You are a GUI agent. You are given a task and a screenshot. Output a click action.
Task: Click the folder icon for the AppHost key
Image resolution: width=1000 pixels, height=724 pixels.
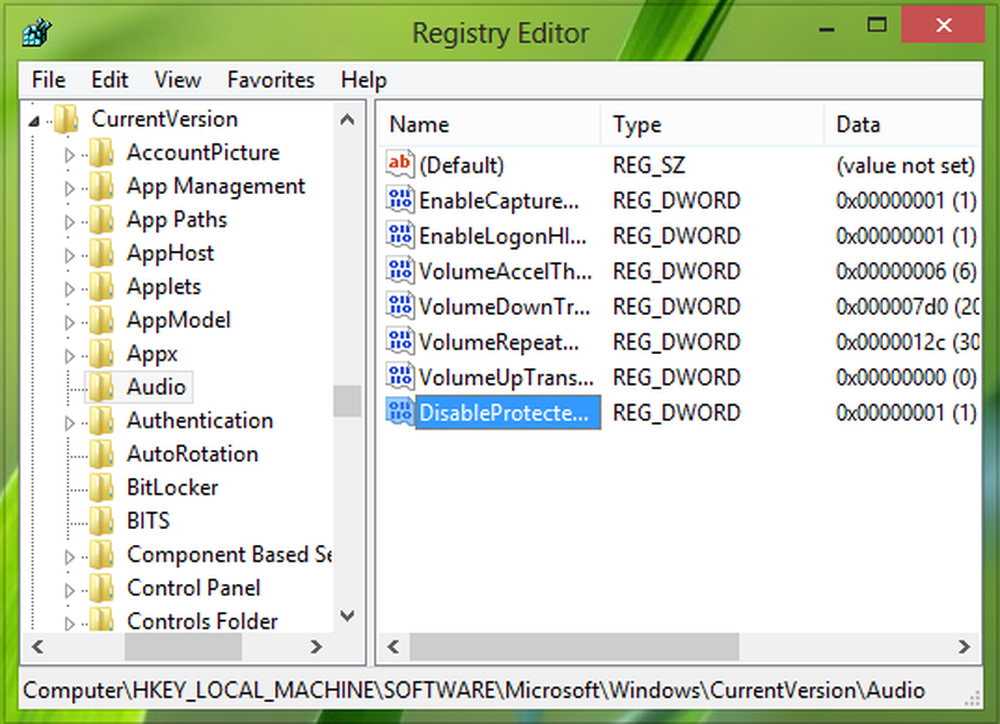(101, 254)
